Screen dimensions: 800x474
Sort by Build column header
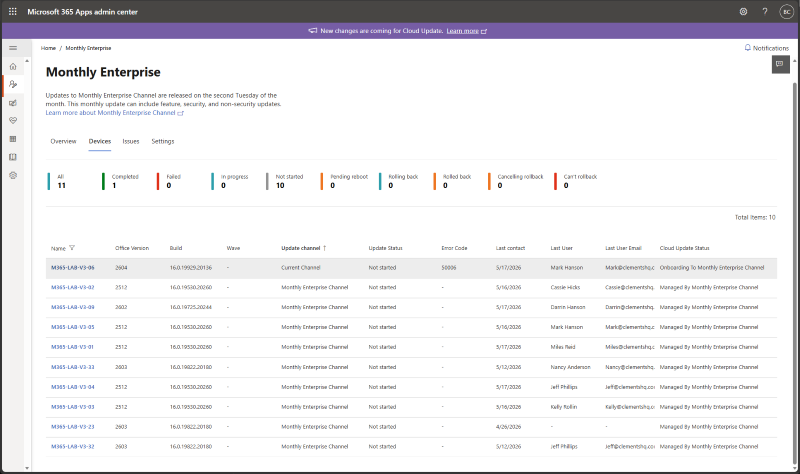tap(176, 248)
